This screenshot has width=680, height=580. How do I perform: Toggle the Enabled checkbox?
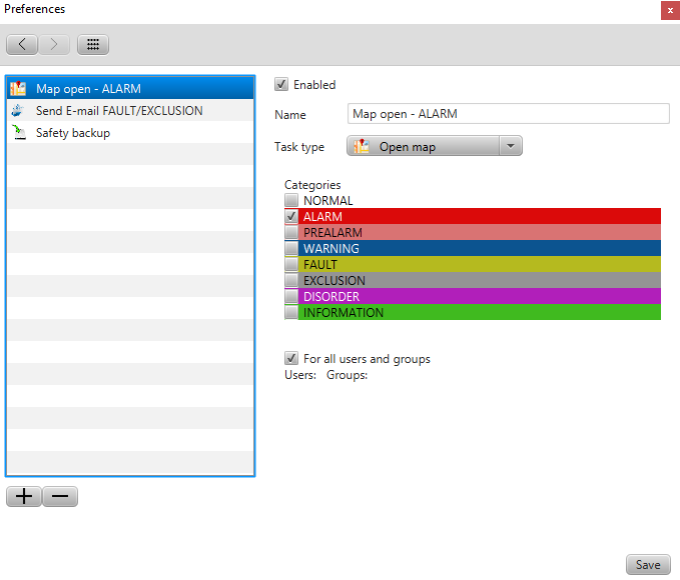pos(282,85)
